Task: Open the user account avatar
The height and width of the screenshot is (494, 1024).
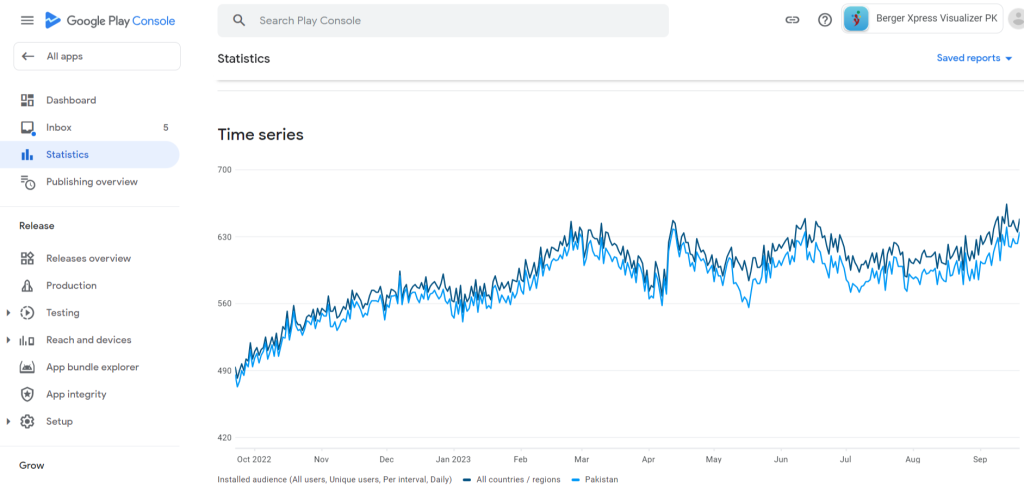Action: pos(1017,20)
